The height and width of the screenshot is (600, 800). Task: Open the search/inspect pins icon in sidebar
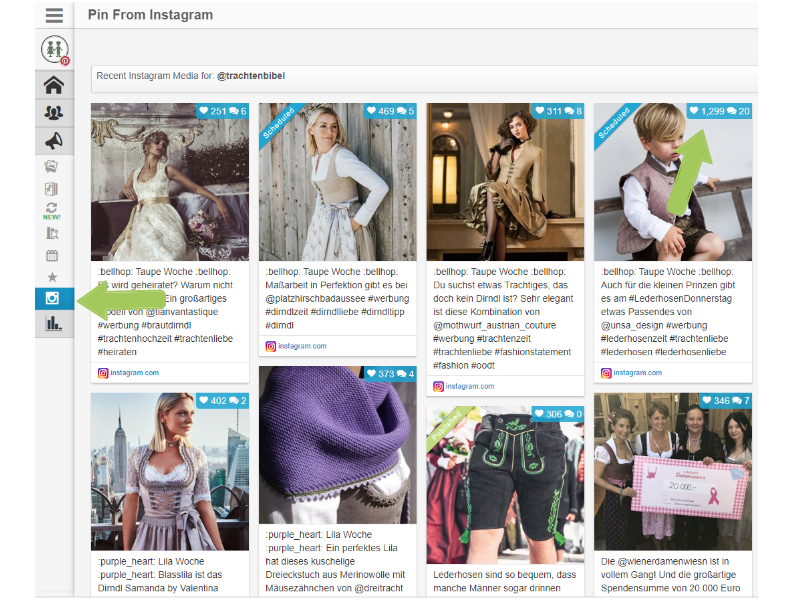click(x=52, y=233)
